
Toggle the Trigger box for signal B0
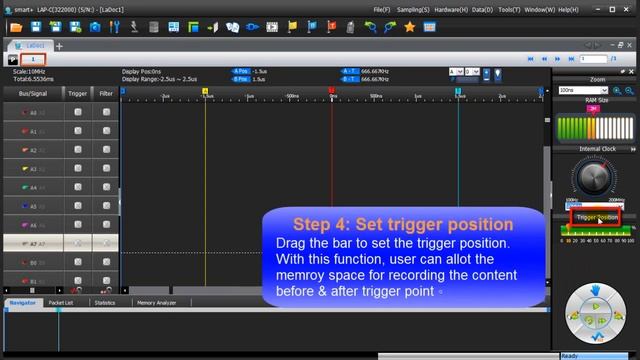point(78,262)
